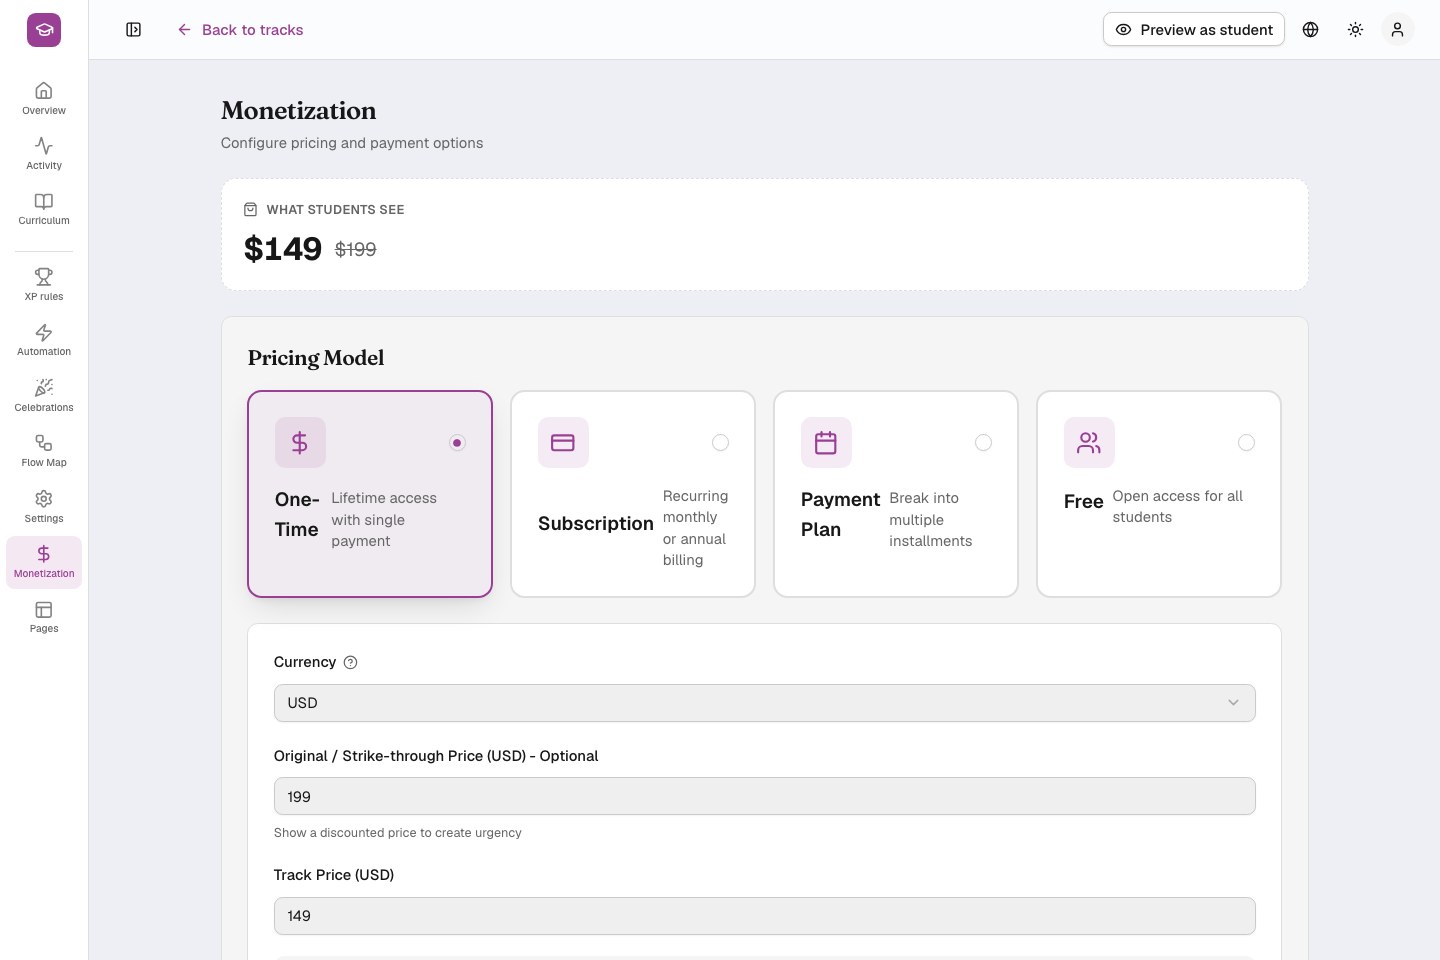Viewport: 1440px width, 960px height.
Task: Open the Overview section
Action: pos(44,98)
